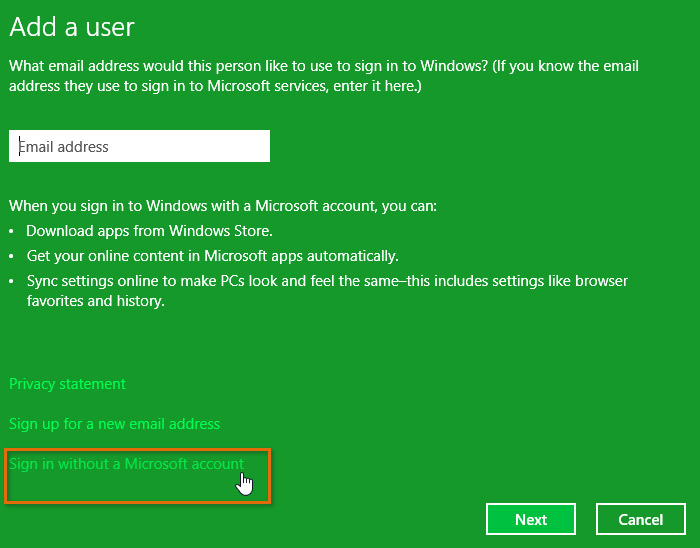This screenshot has height=548, width=700.
Task: Click the Email address placeholder text
Action: (64, 146)
